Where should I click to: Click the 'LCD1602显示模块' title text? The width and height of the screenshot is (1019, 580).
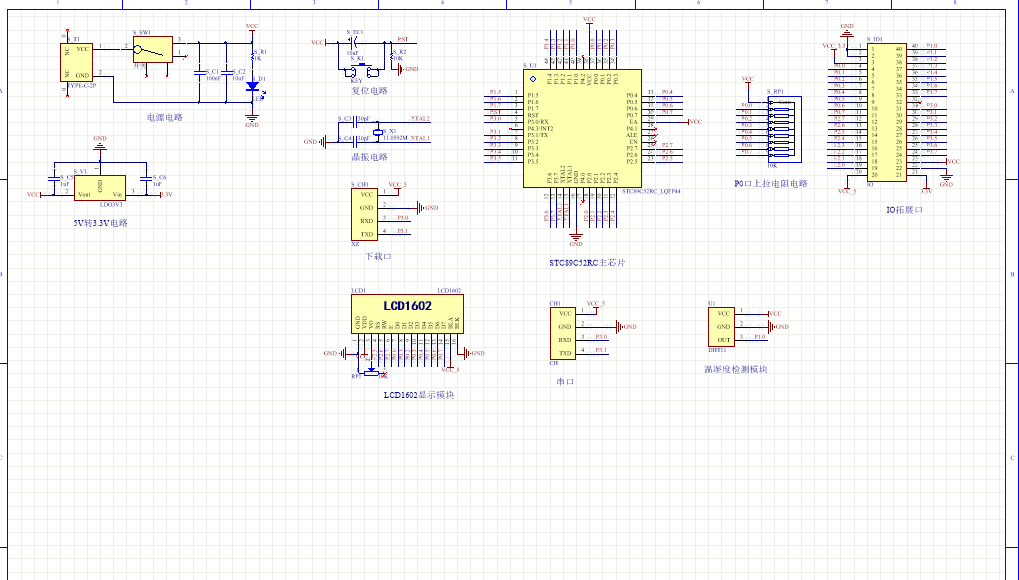(x=419, y=395)
